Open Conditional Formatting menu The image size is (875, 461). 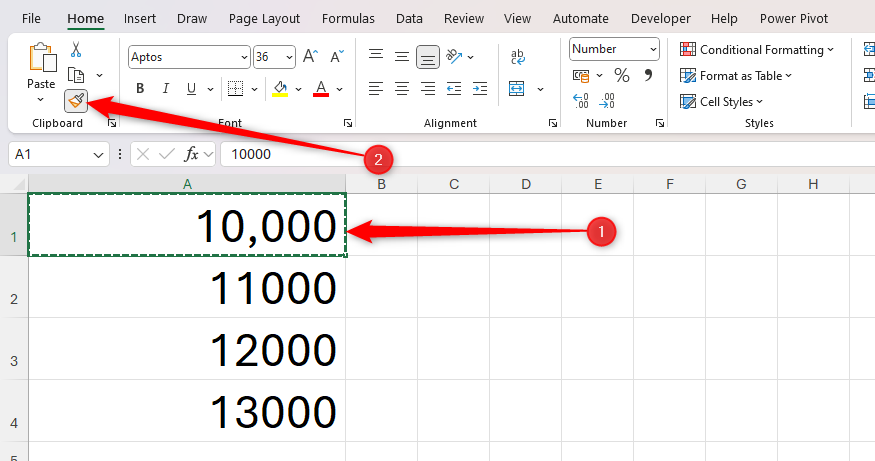757,49
